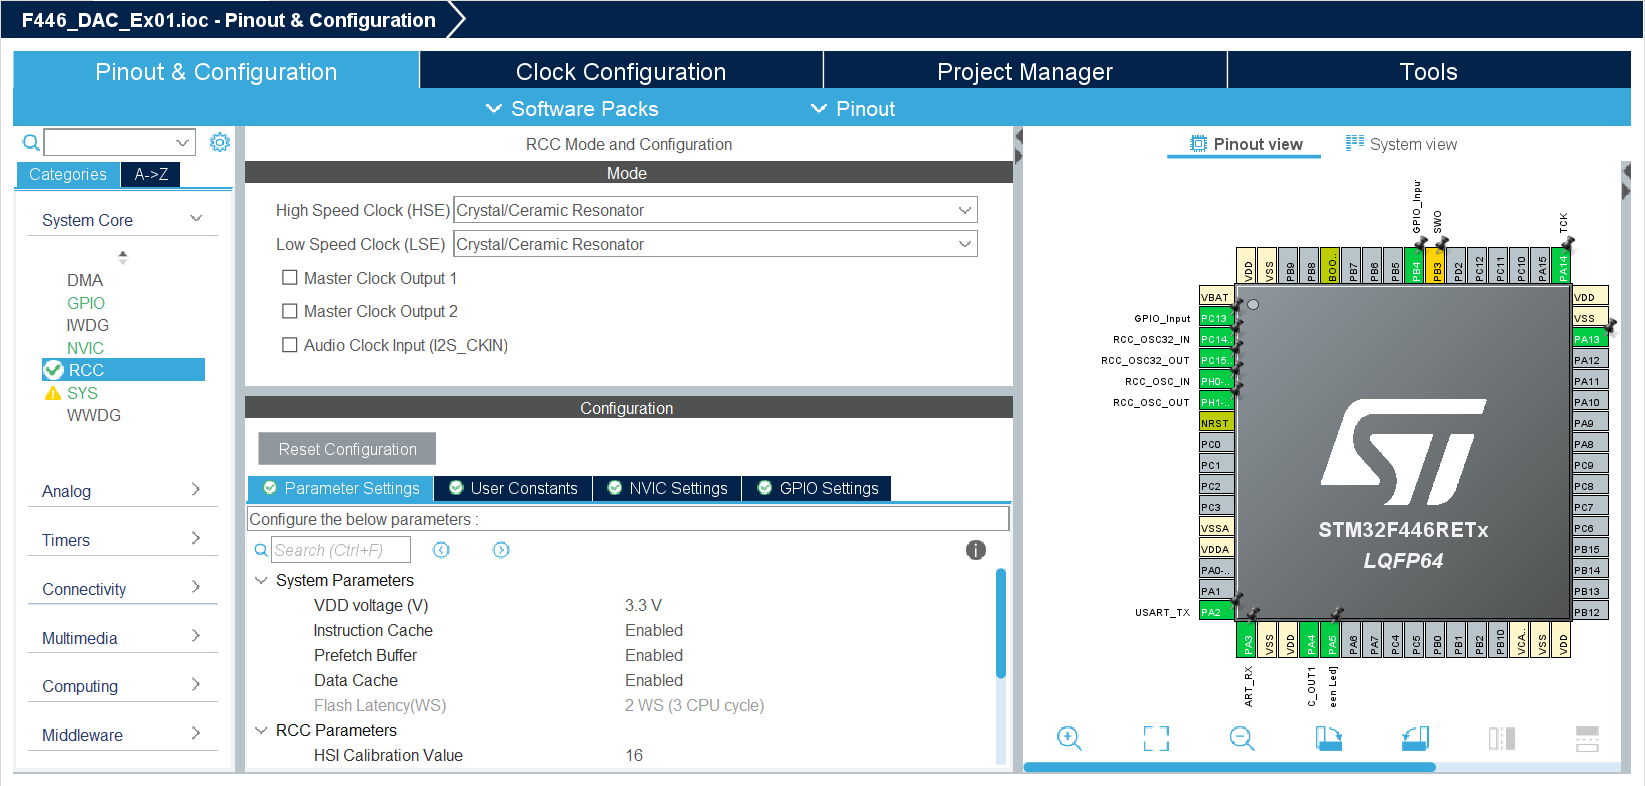Select WWDG in System Core list

[x=94, y=415]
